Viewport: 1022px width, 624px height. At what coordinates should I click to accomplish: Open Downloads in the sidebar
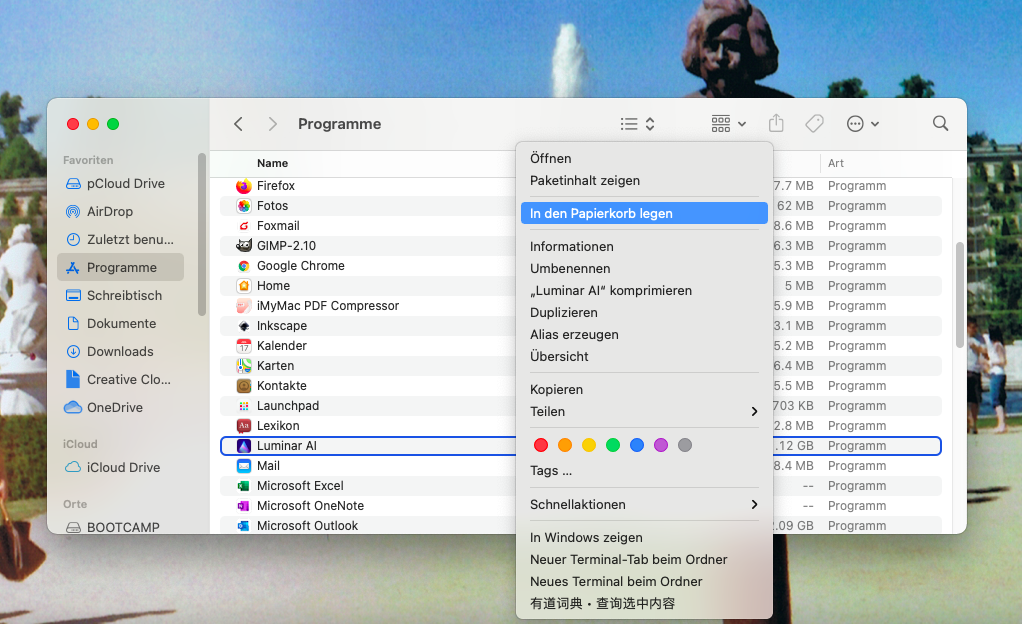coord(121,352)
